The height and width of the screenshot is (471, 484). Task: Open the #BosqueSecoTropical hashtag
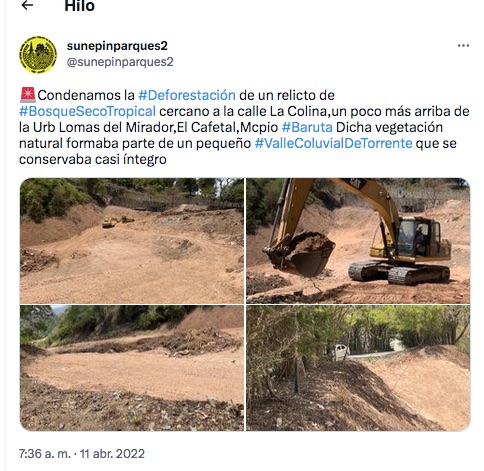87,111
